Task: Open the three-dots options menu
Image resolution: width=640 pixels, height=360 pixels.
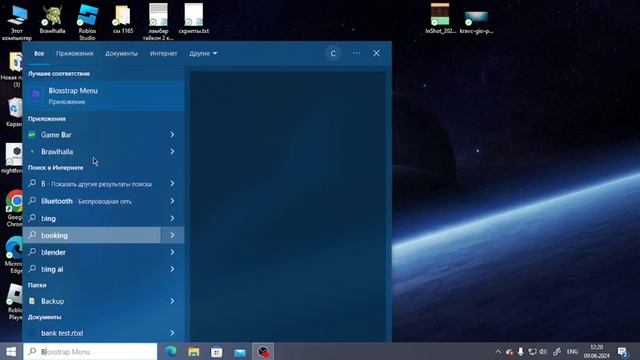Action: pos(356,53)
